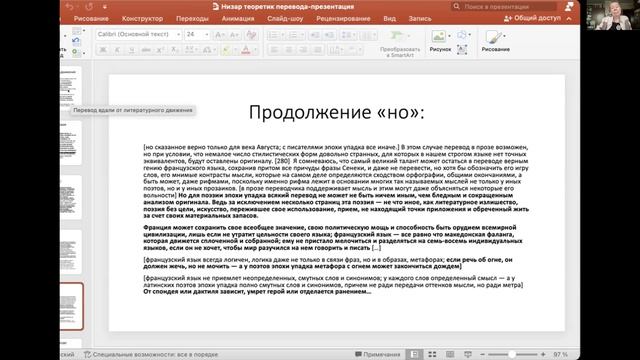Open the font name combo box Calibri
The image size is (640, 360).
click(138, 34)
